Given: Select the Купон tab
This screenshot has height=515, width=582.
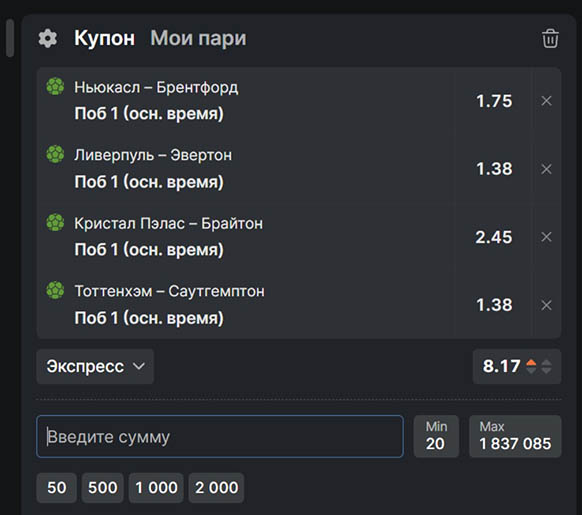Looking at the screenshot, I should 104,38.
